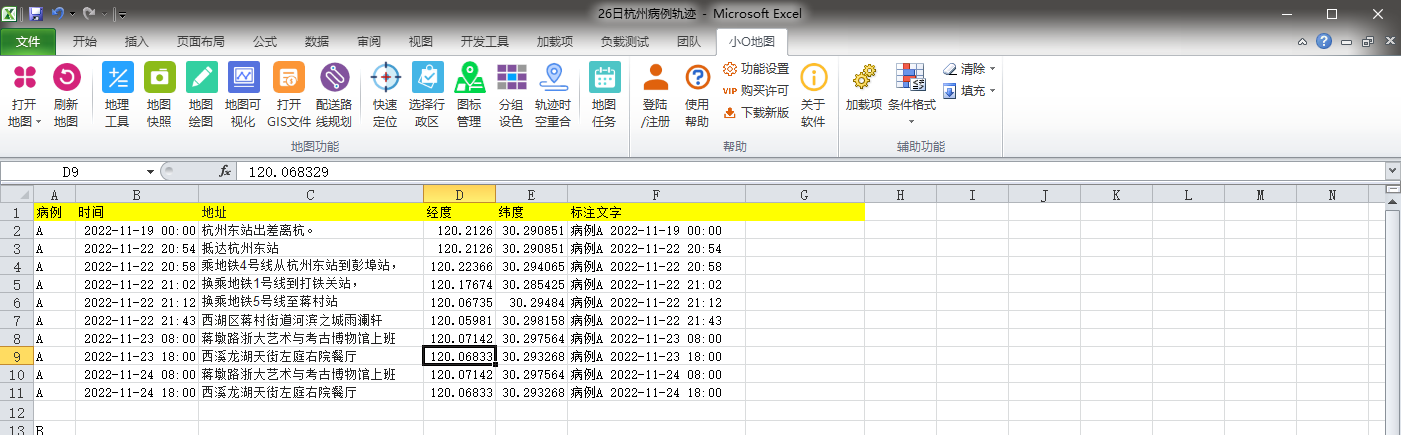
Task: Switch to the 公式 formulas tab
Action: coord(265,42)
